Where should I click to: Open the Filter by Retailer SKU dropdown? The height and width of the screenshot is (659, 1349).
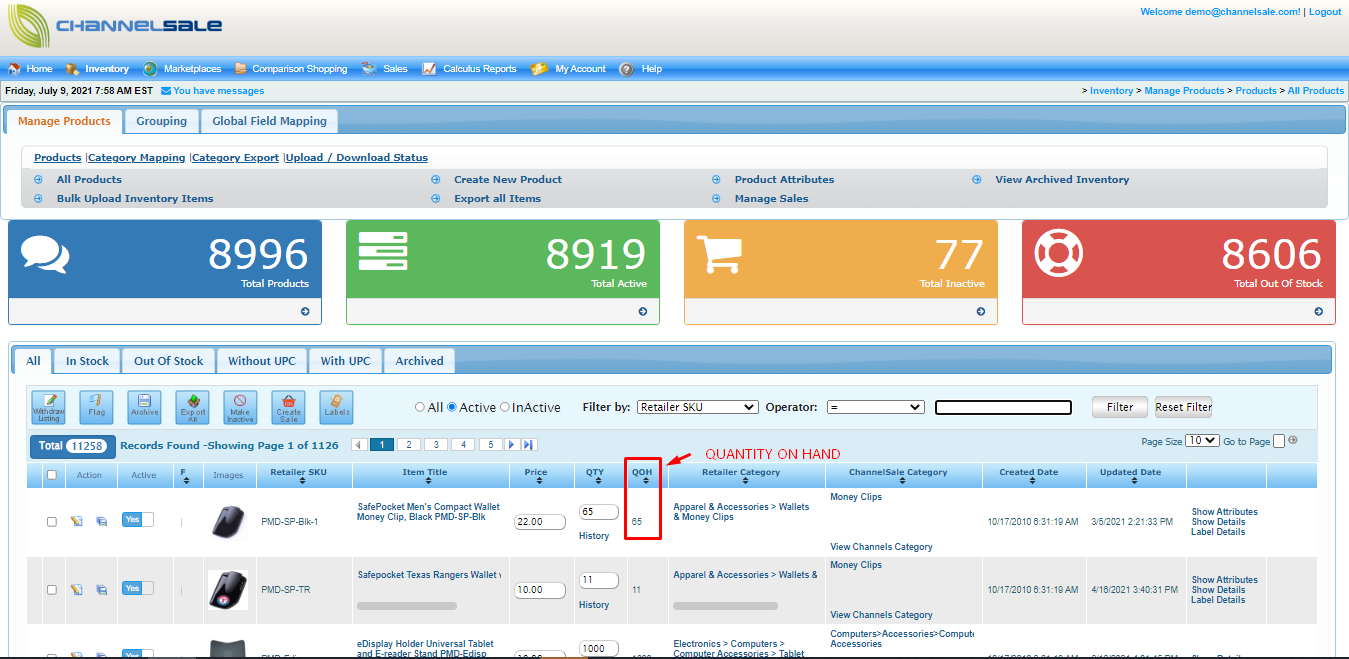(698, 407)
